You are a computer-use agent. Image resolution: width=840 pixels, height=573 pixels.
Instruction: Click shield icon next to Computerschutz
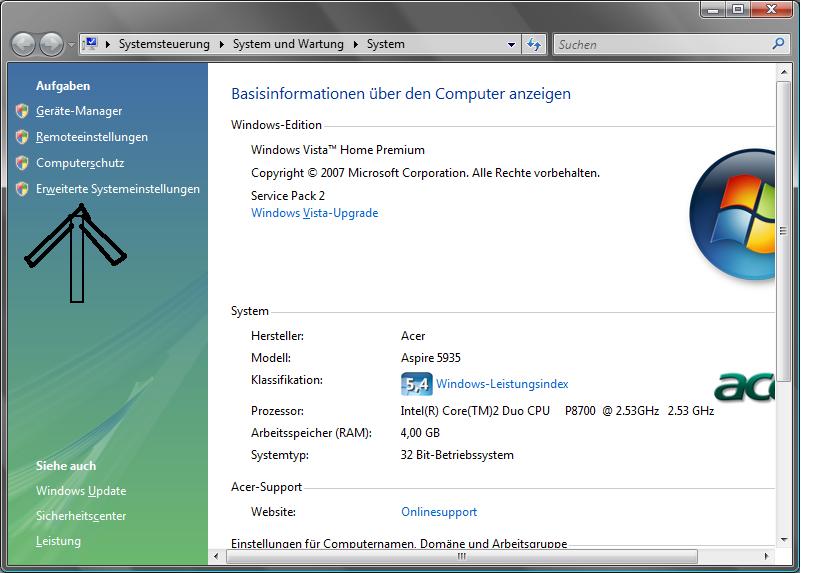tap(22, 163)
